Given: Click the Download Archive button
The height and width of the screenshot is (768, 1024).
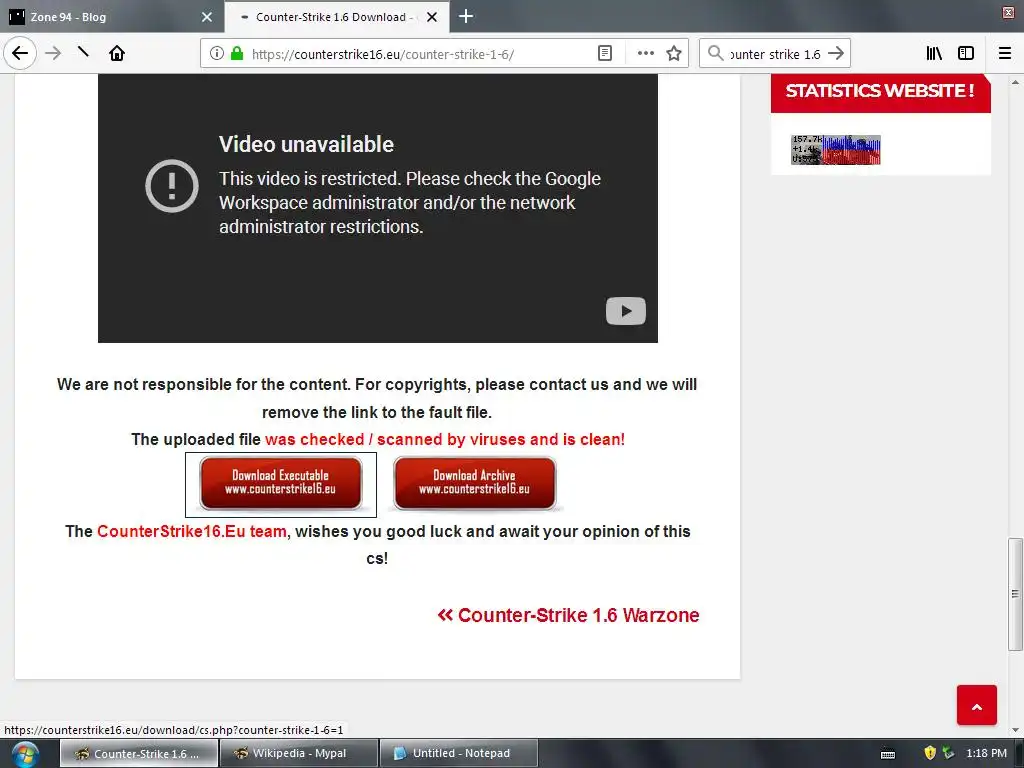Looking at the screenshot, I should click(x=475, y=483).
